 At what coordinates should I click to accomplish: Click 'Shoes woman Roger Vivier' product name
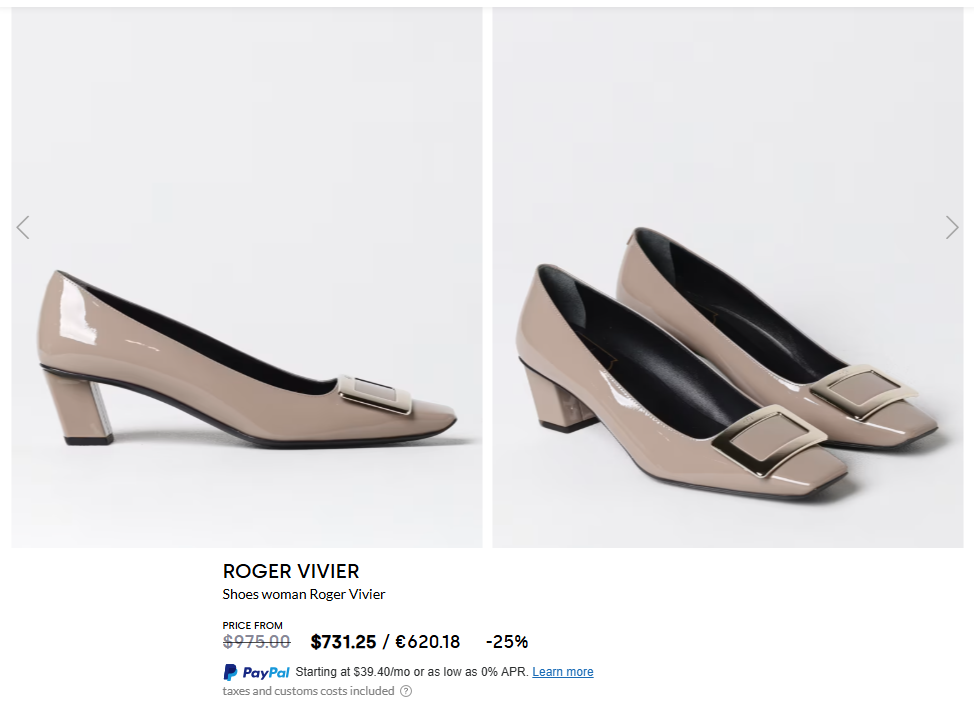(x=304, y=594)
